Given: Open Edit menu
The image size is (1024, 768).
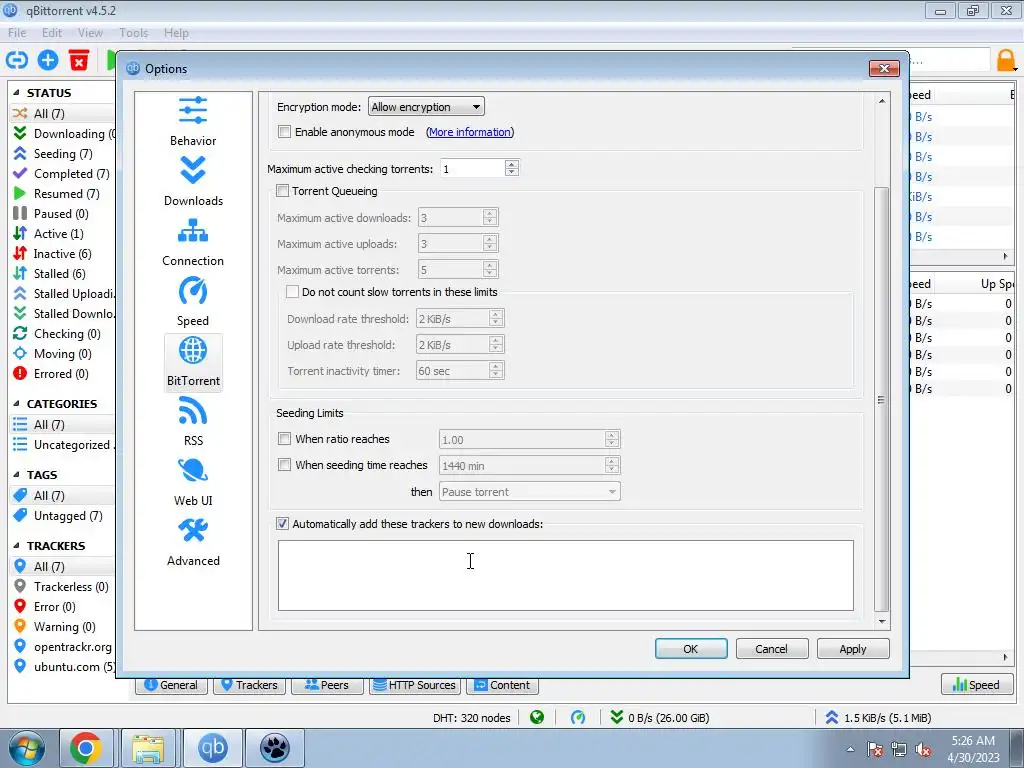Looking at the screenshot, I should [x=52, y=33].
